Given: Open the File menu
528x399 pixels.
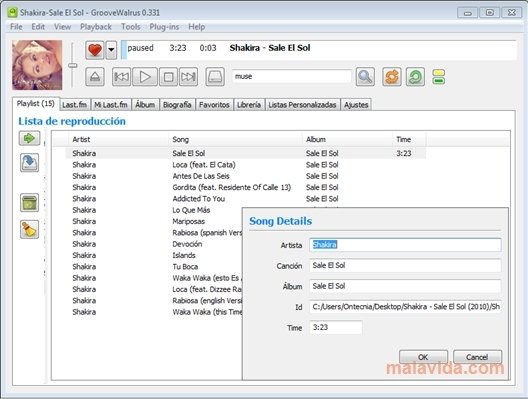Looking at the screenshot, I should (x=16, y=27).
